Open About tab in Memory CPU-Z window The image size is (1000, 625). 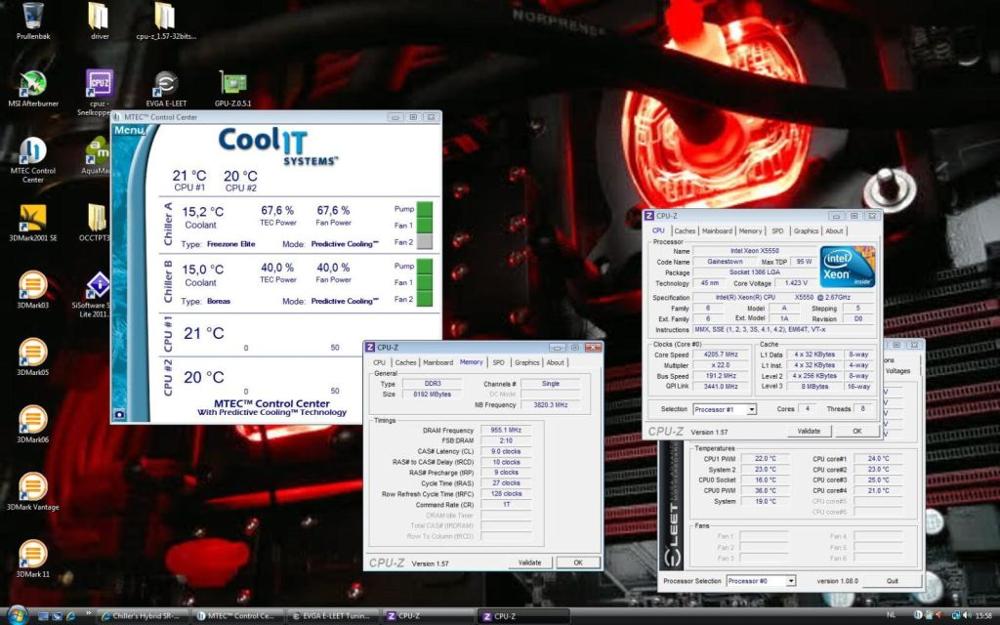(555, 362)
